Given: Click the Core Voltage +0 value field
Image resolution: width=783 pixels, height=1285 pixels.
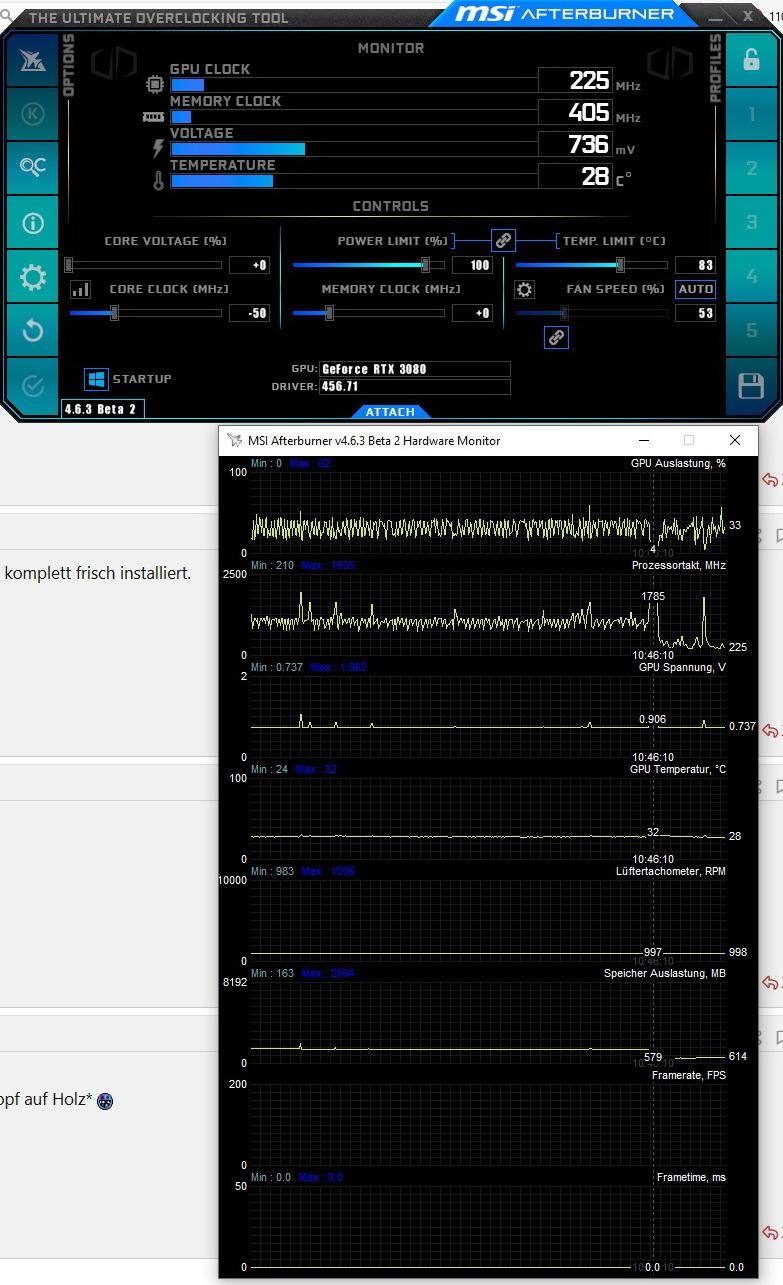Looking at the screenshot, I should pos(249,265).
